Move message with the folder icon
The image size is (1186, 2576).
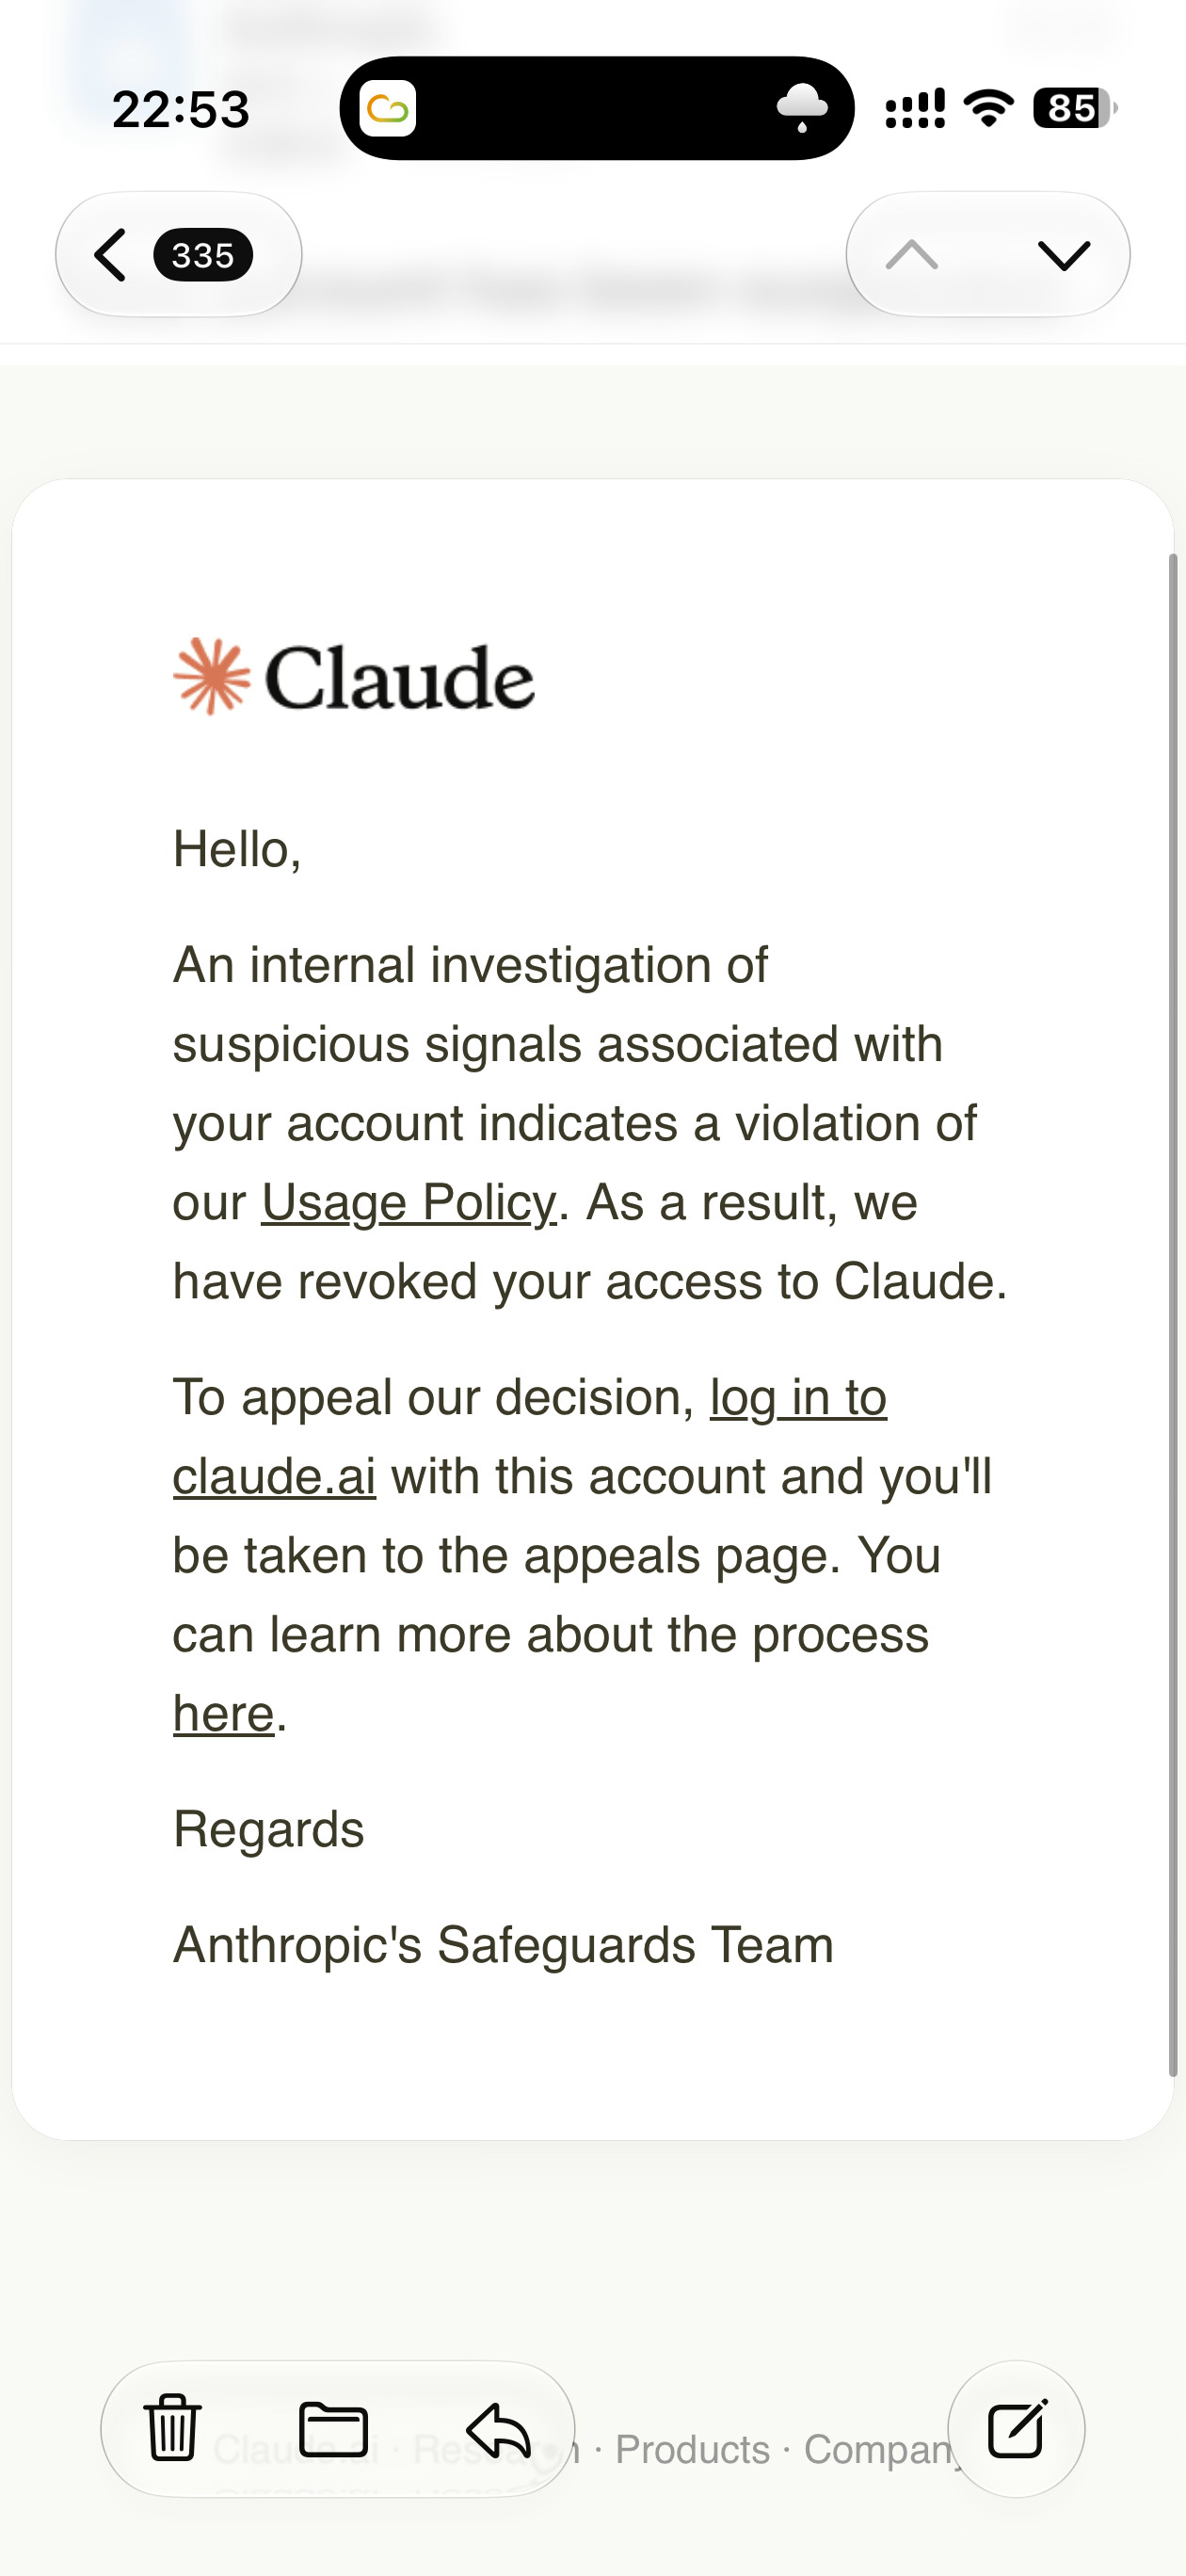333,2429
